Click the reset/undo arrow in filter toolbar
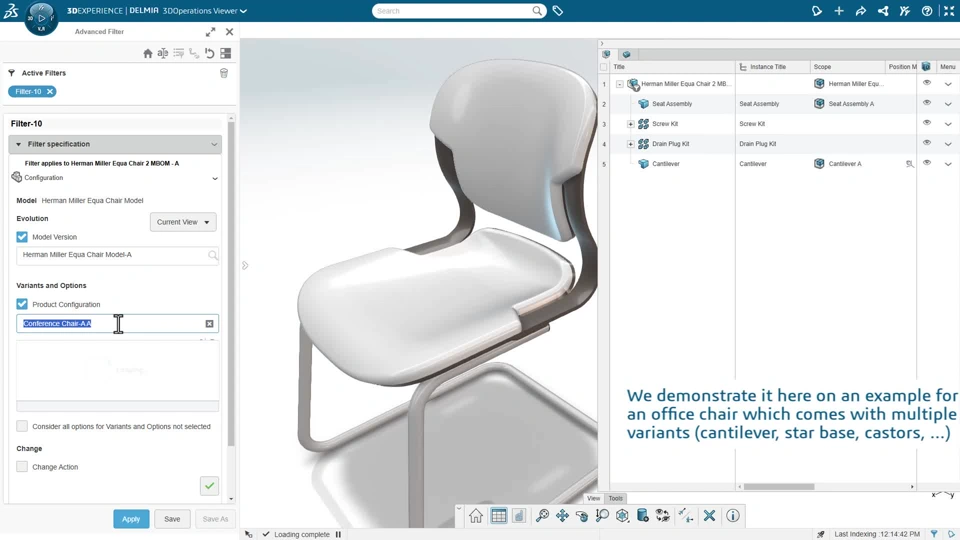 (210, 53)
